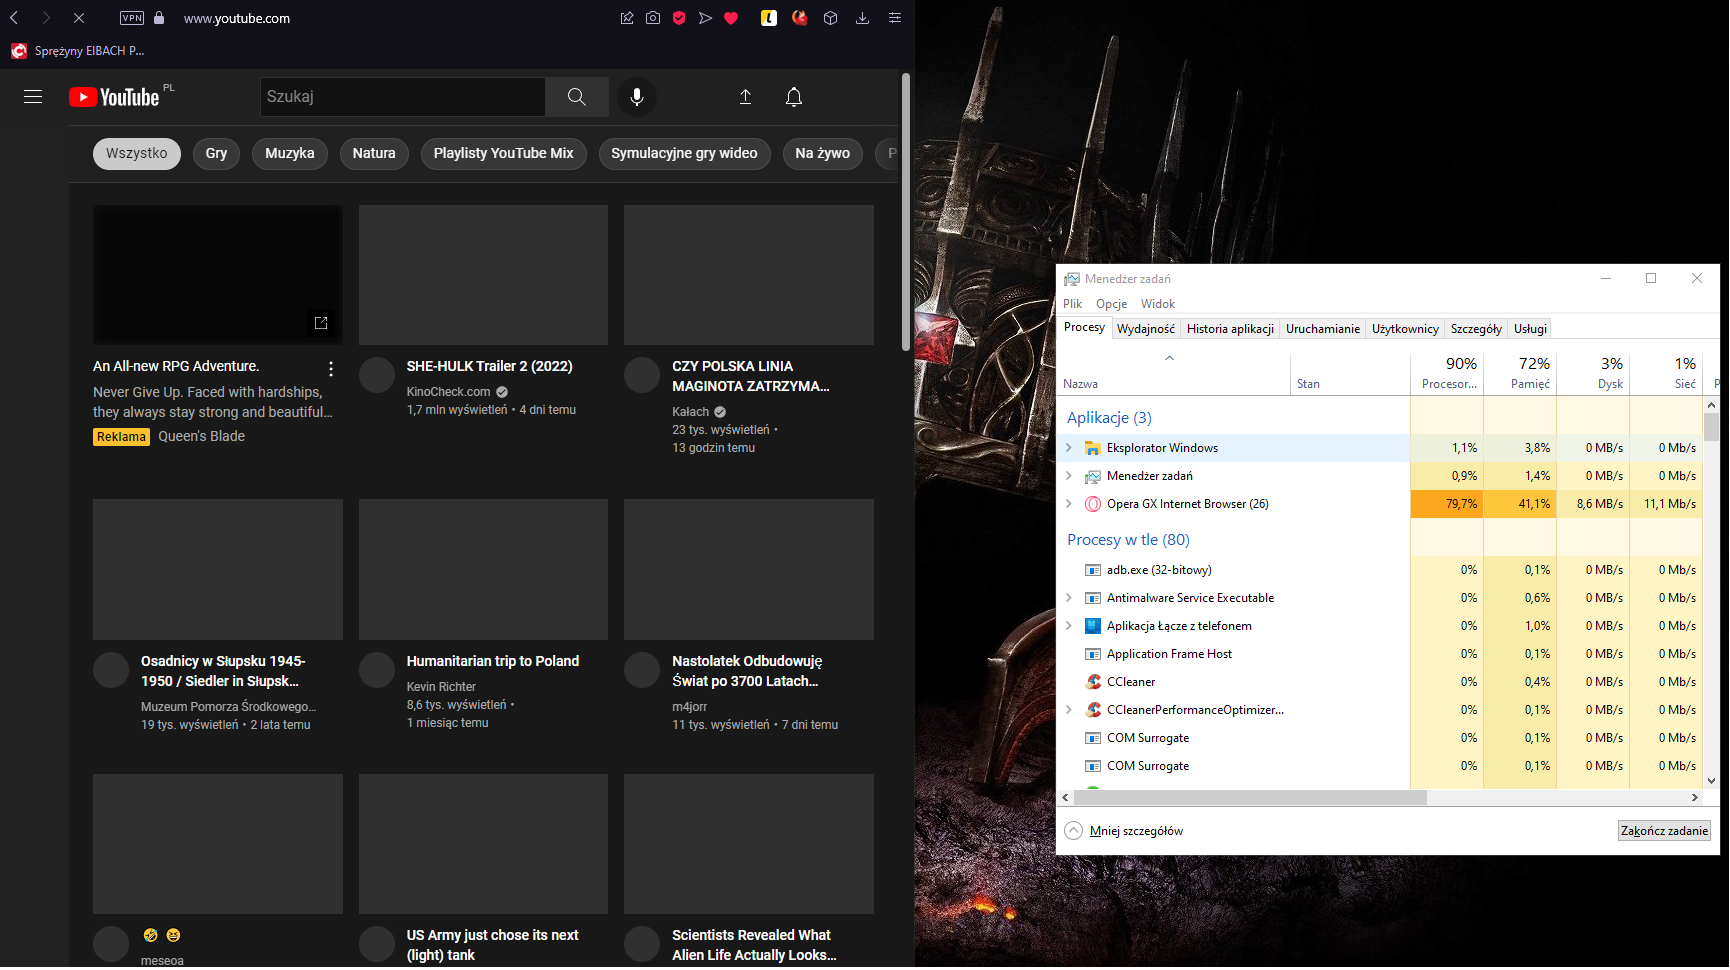Expand Antimalware Service Executable
The width and height of the screenshot is (1730, 970).
click(1069, 598)
